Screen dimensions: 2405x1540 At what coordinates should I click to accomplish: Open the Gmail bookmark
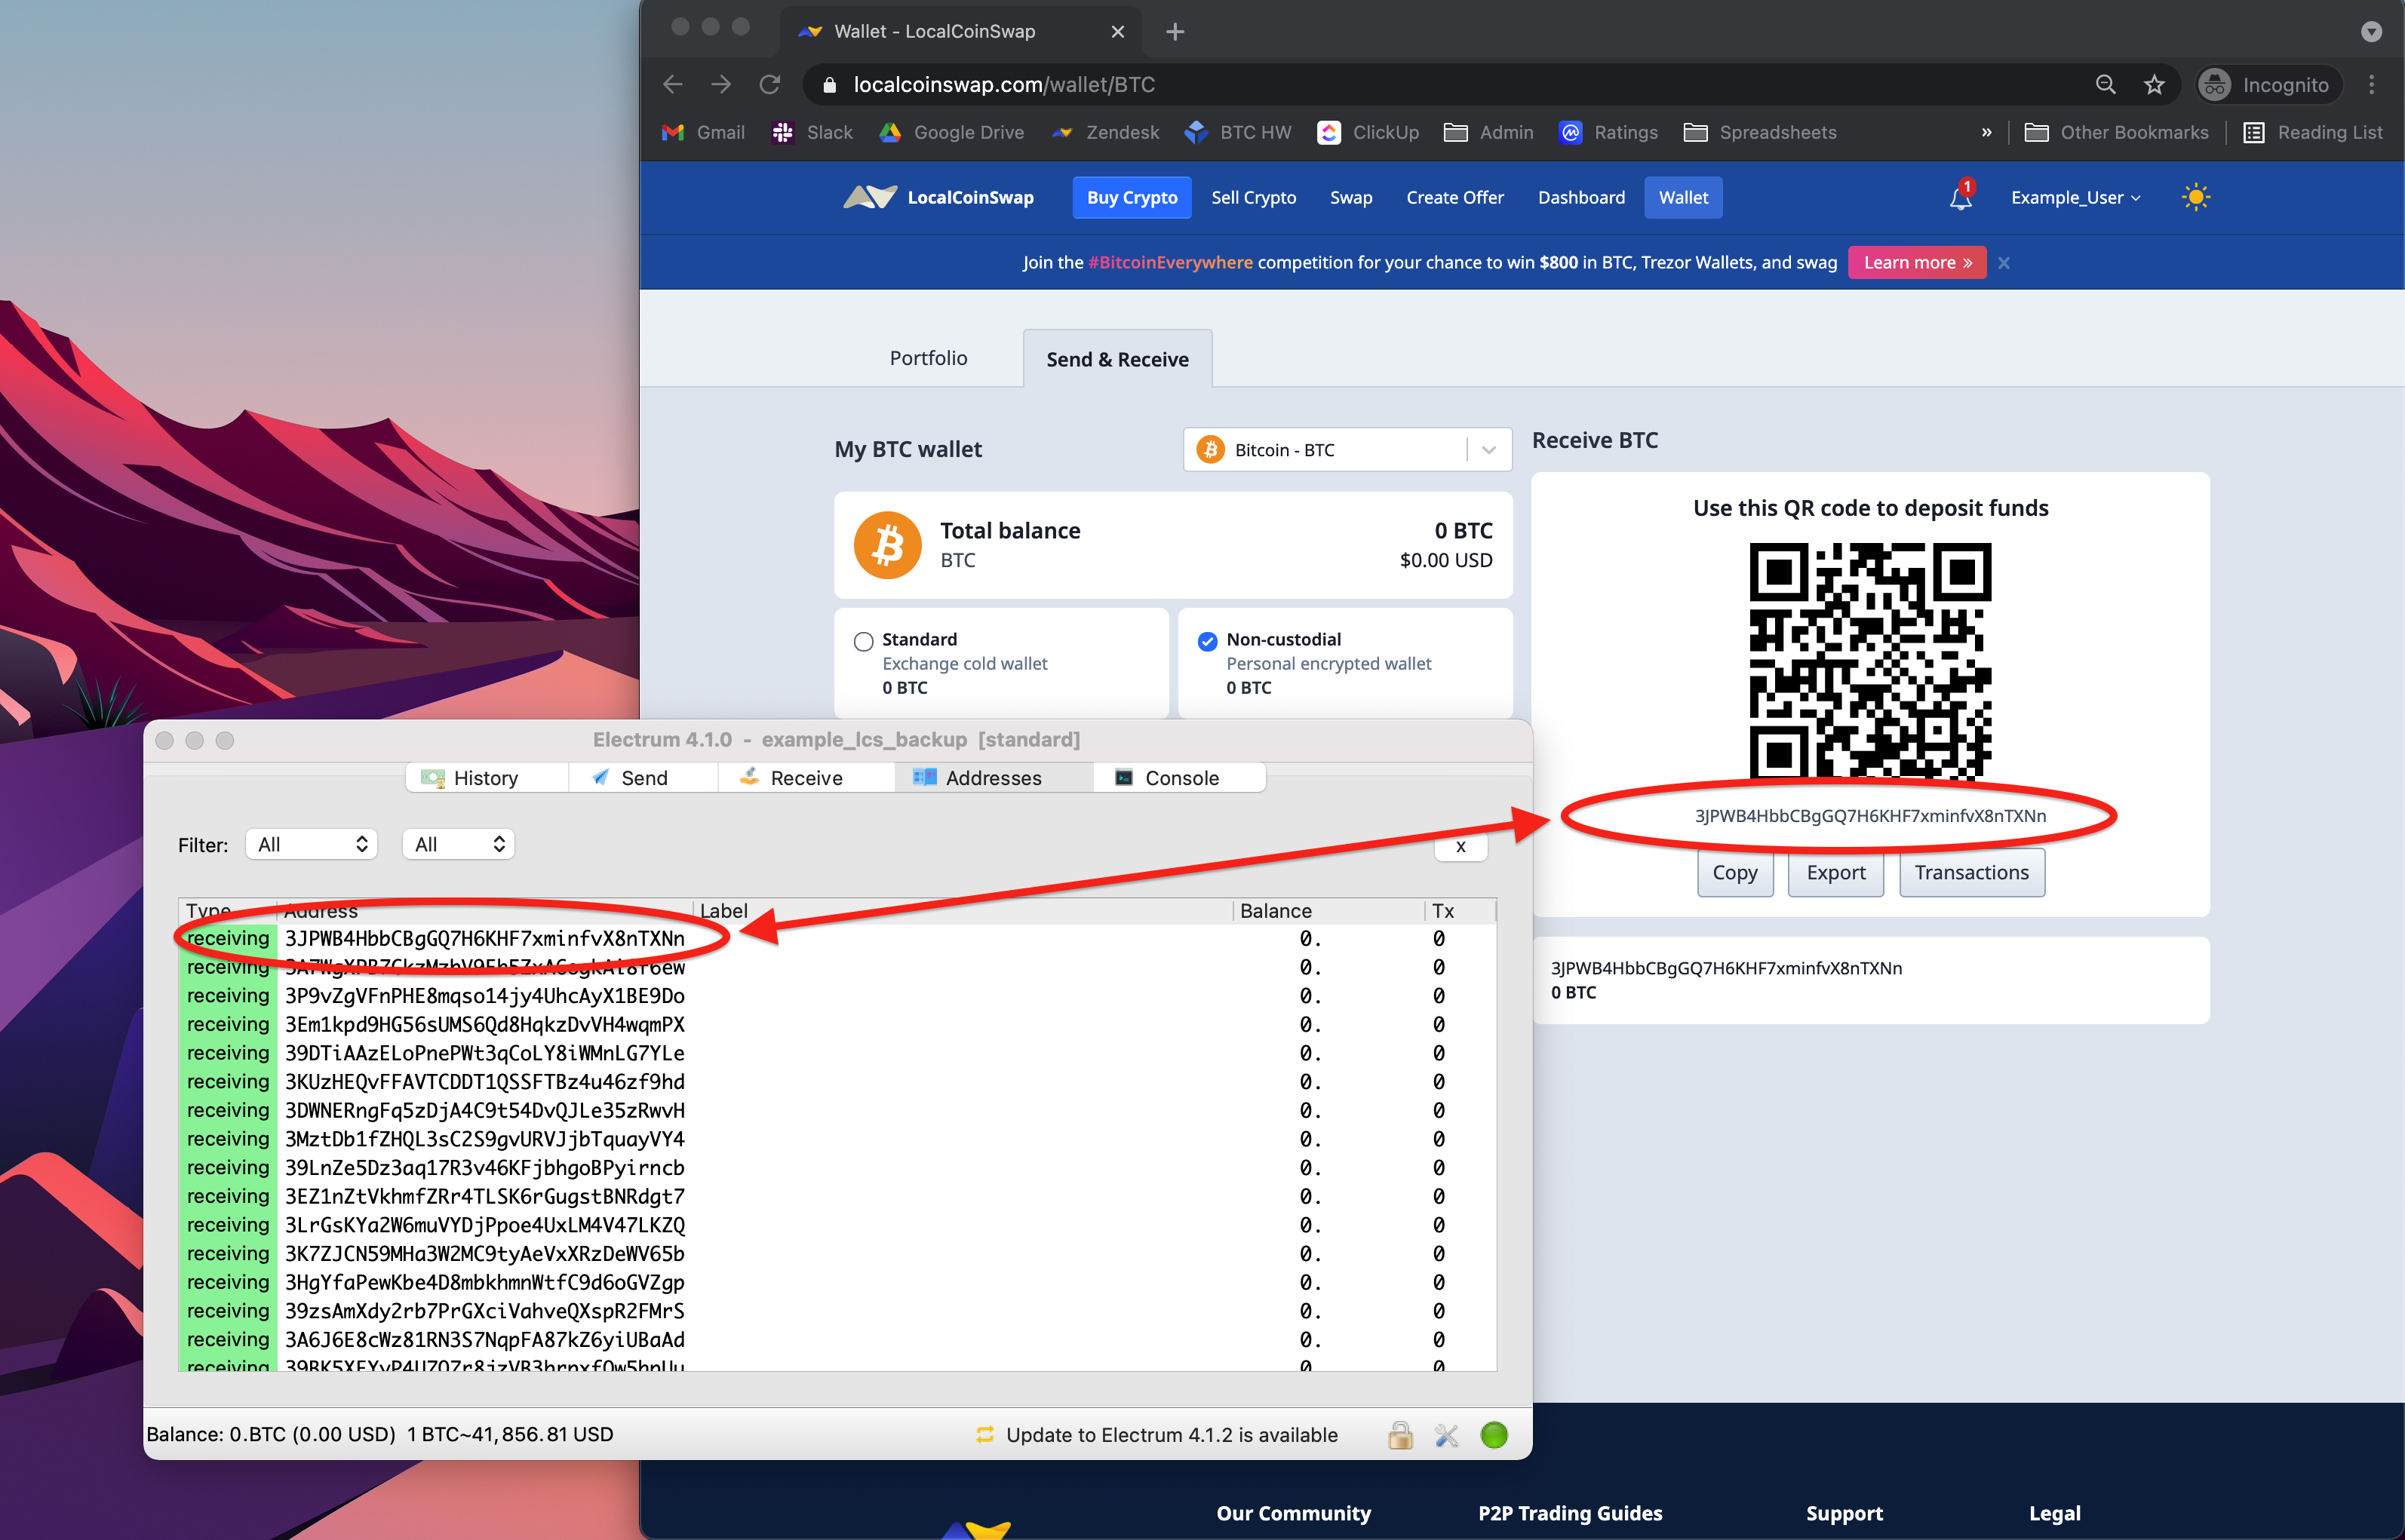704,132
